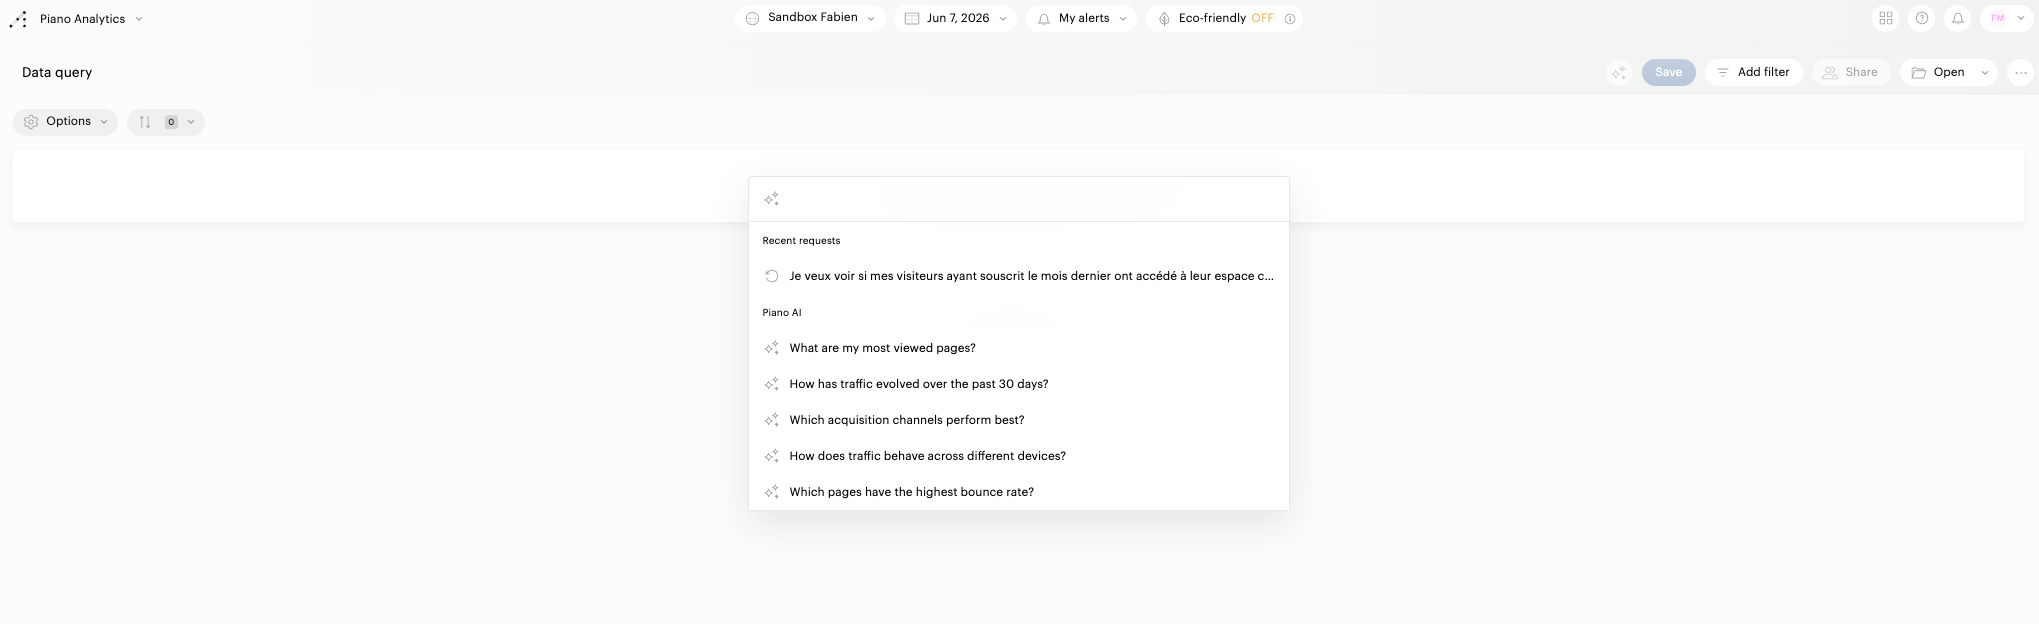The width and height of the screenshot is (2039, 624).
Task: Open the three-dot more options menu
Action: point(2021,72)
